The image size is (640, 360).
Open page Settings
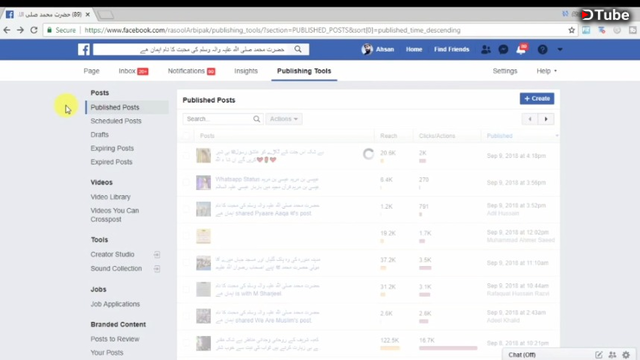(505, 71)
